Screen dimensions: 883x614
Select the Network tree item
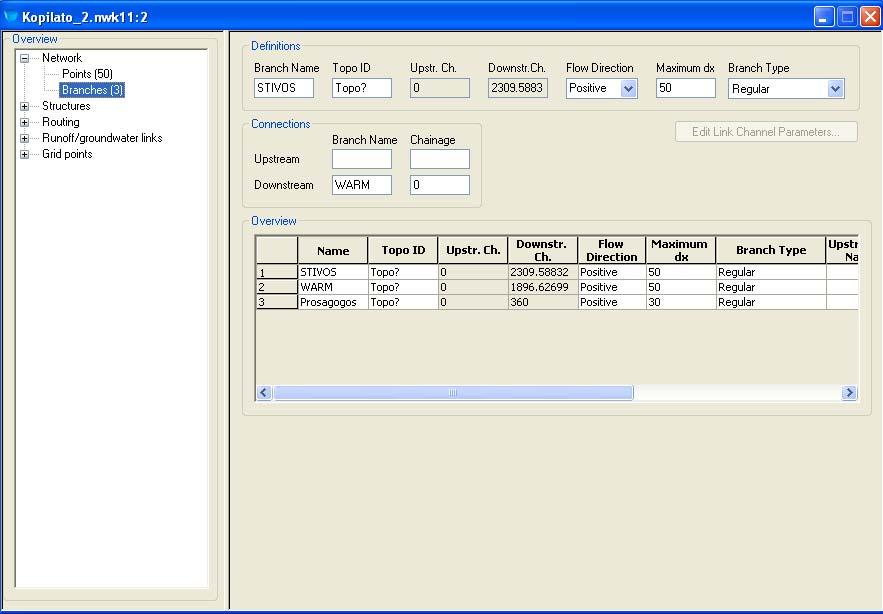[62, 58]
